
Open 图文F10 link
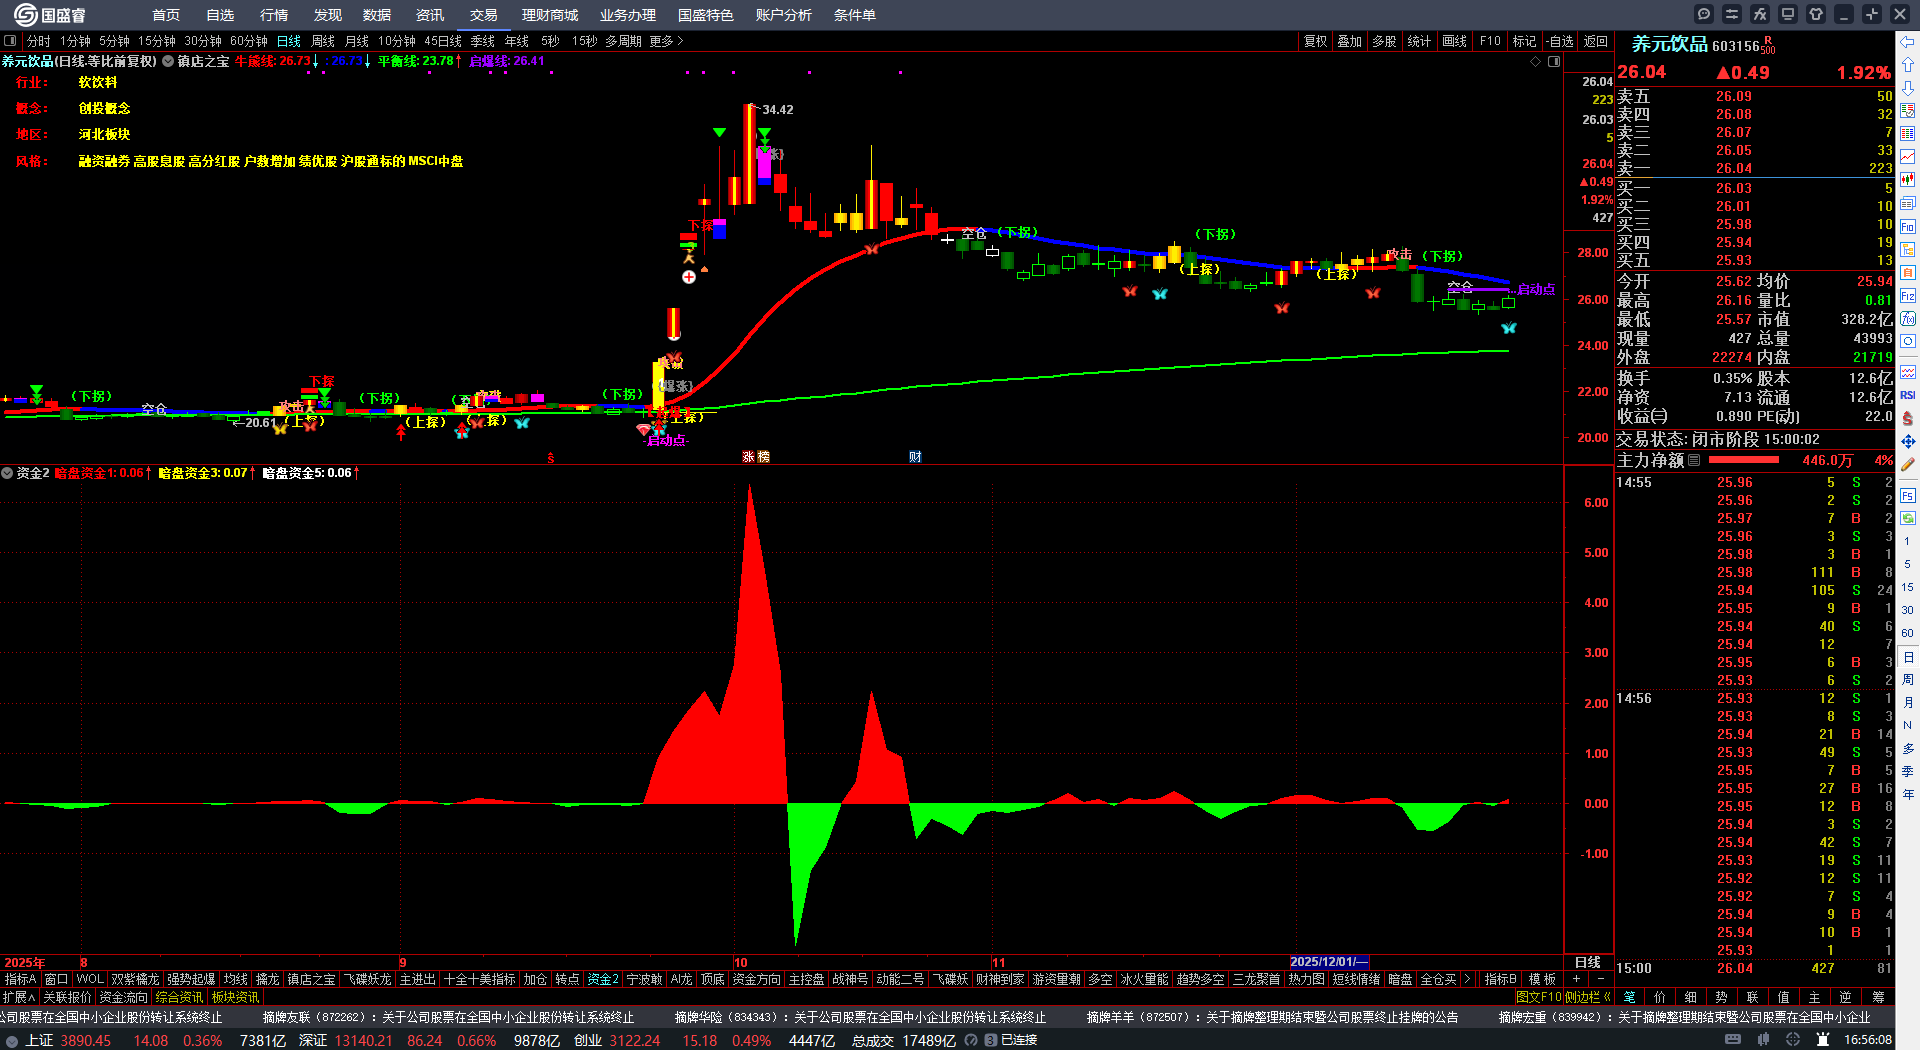1539,997
